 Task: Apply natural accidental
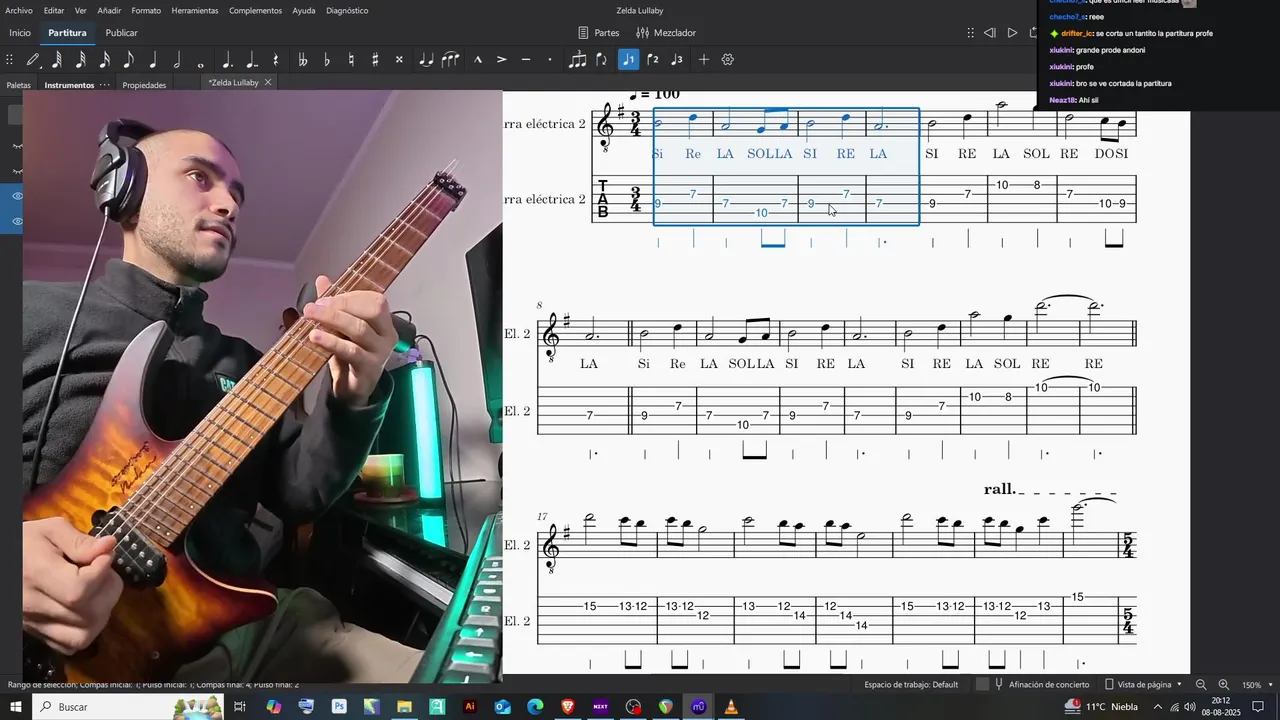pos(351,60)
